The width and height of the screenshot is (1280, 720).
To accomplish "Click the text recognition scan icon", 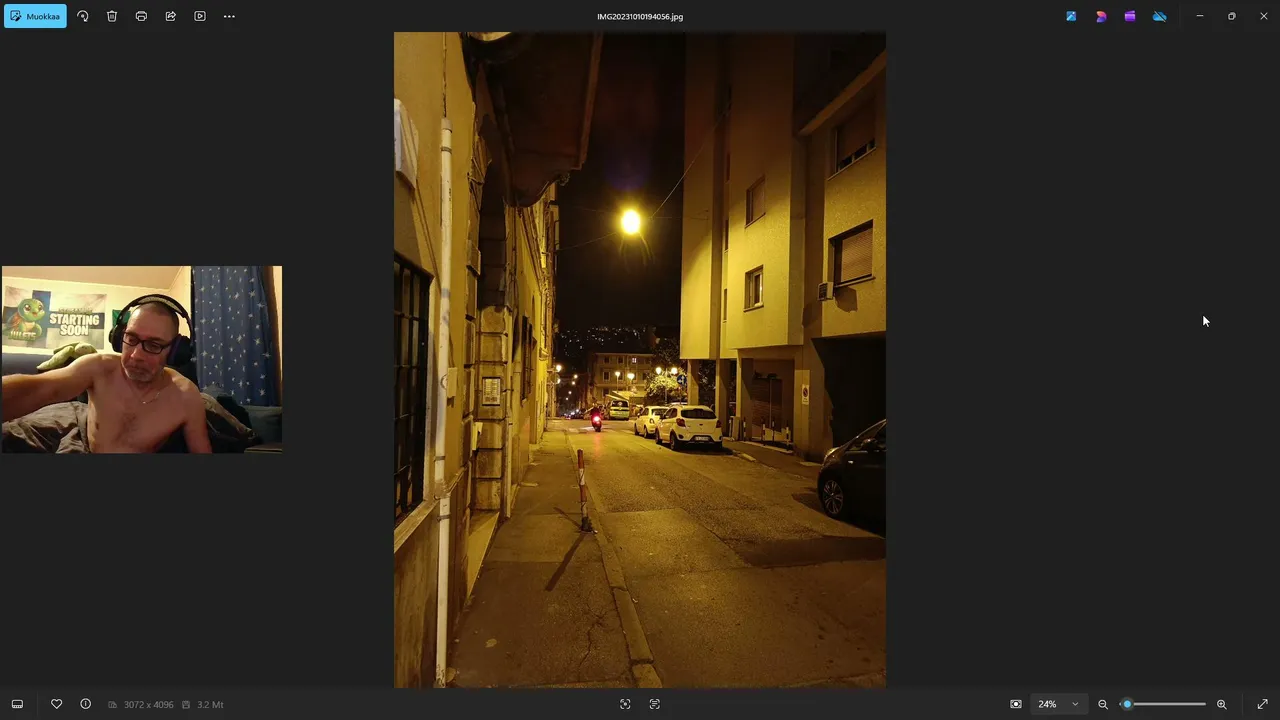I will pos(655,704).
